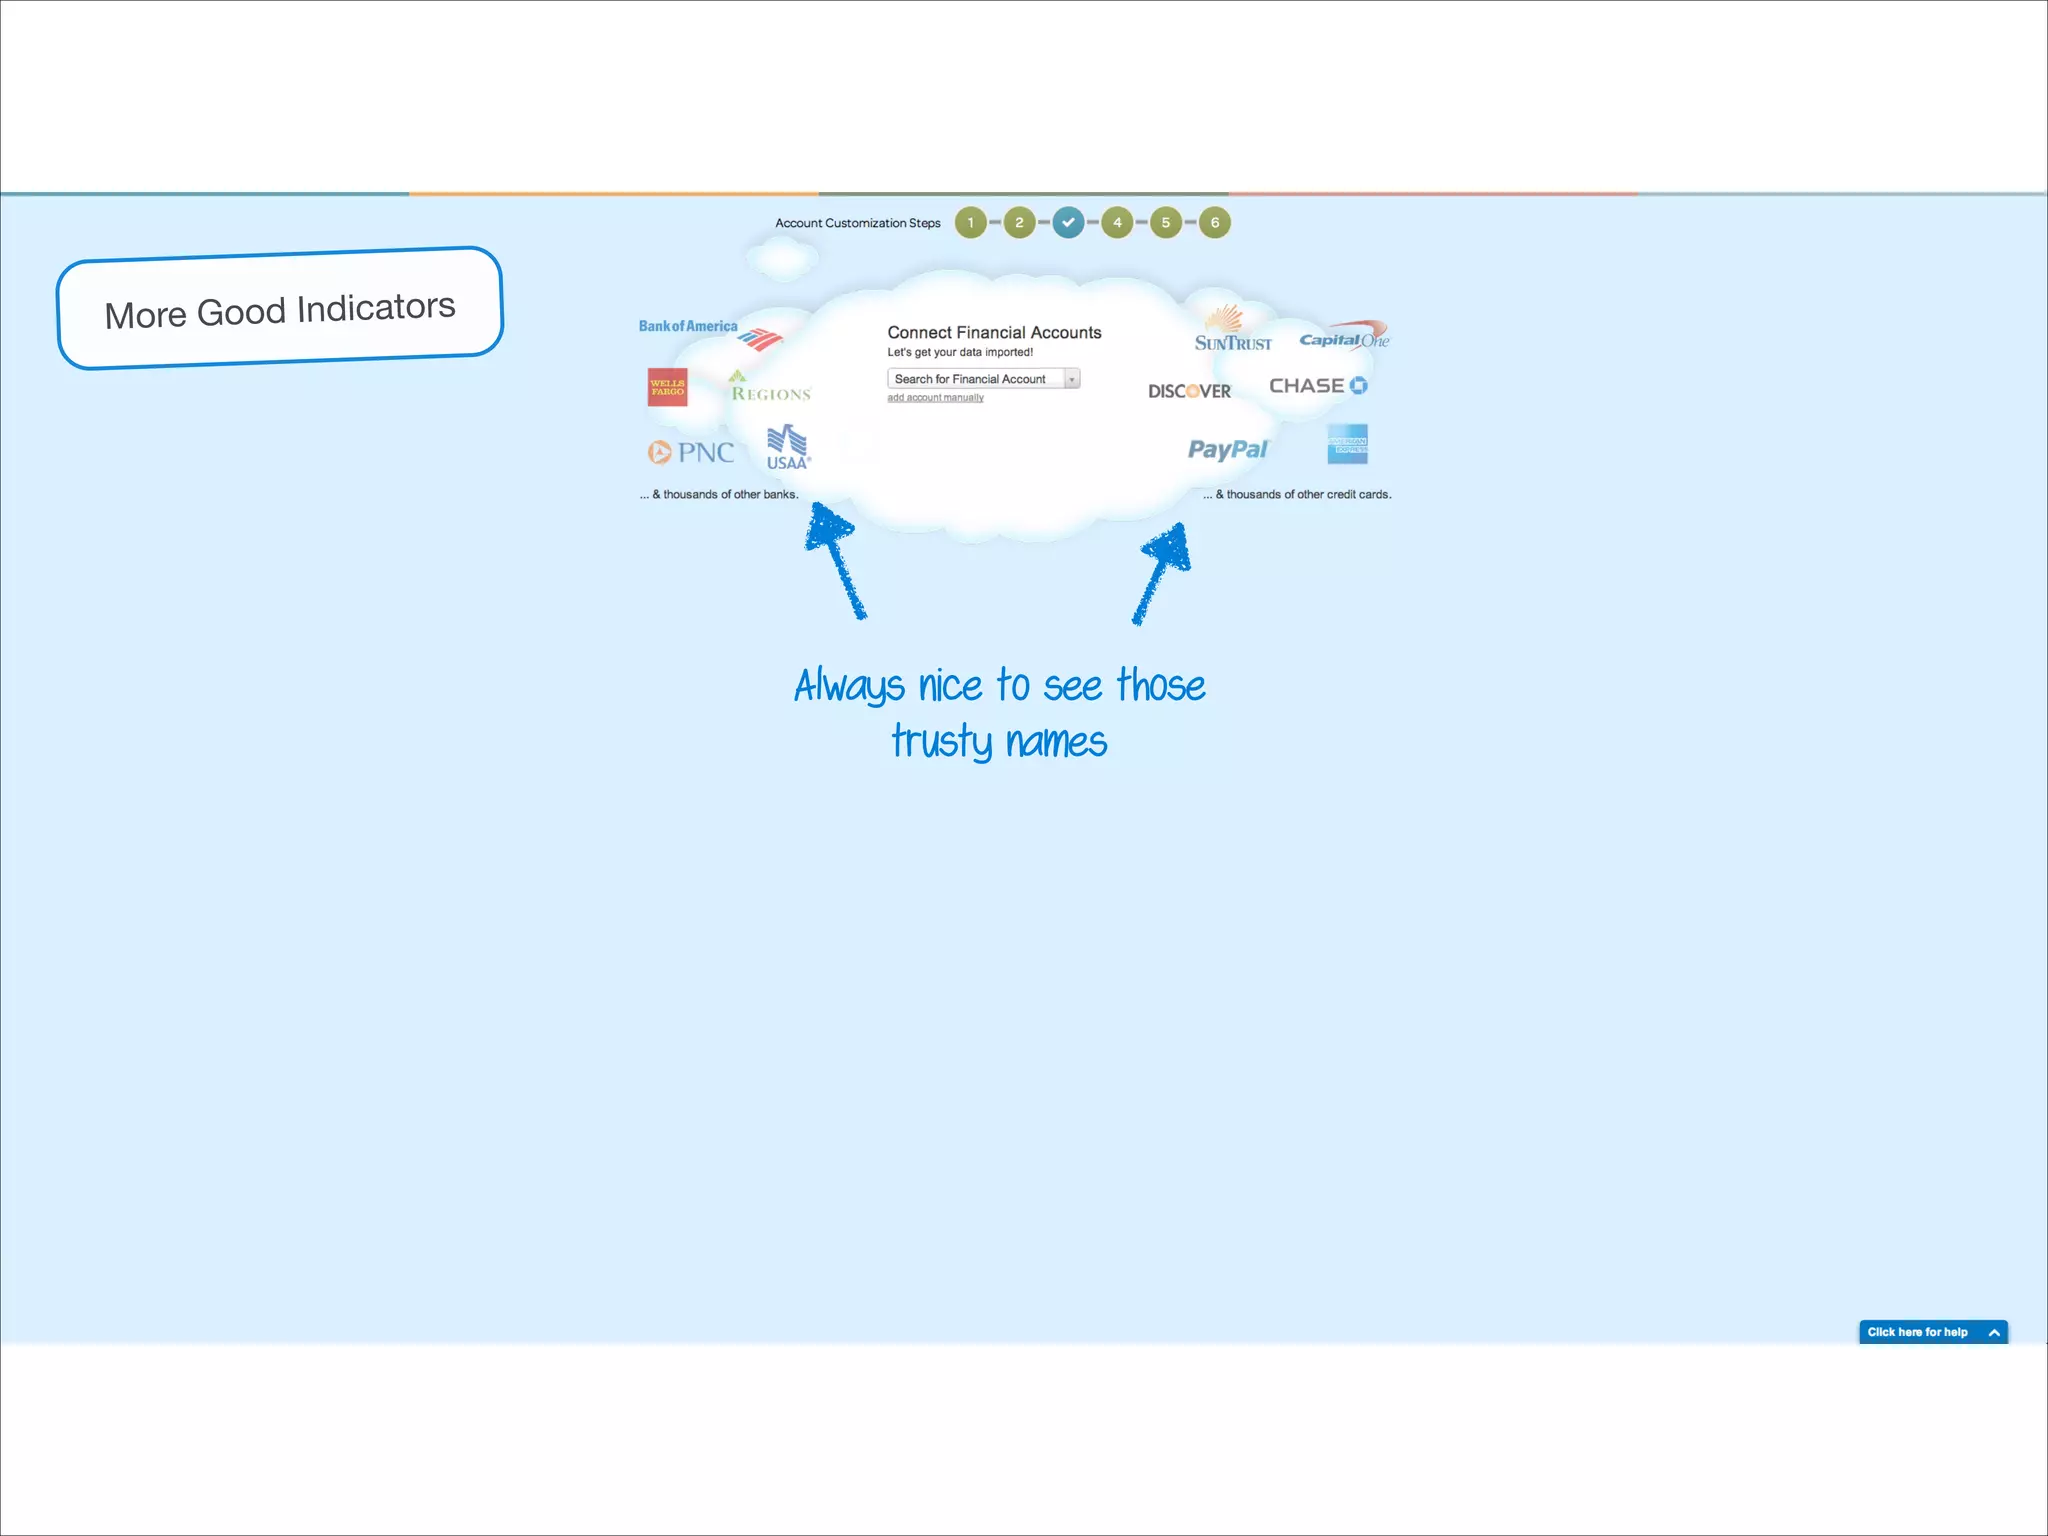Select the Capital One logo
This screenshot has width=2048, height=1536.
[1344, 337]
